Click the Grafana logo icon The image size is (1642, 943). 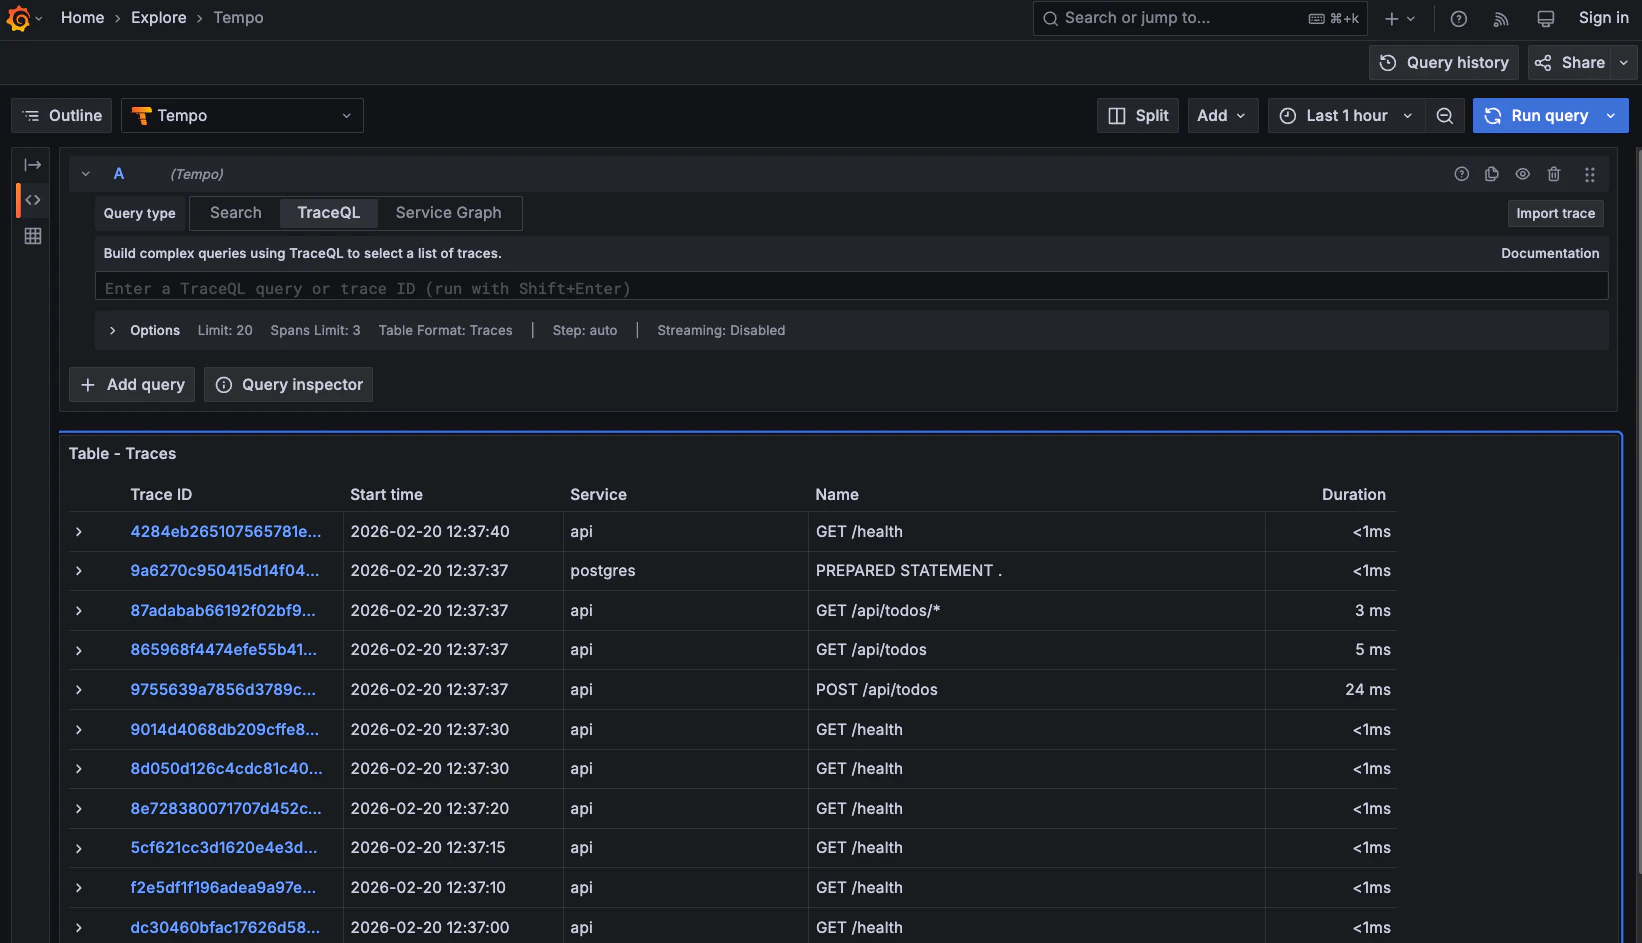click(x=18, y=18)
